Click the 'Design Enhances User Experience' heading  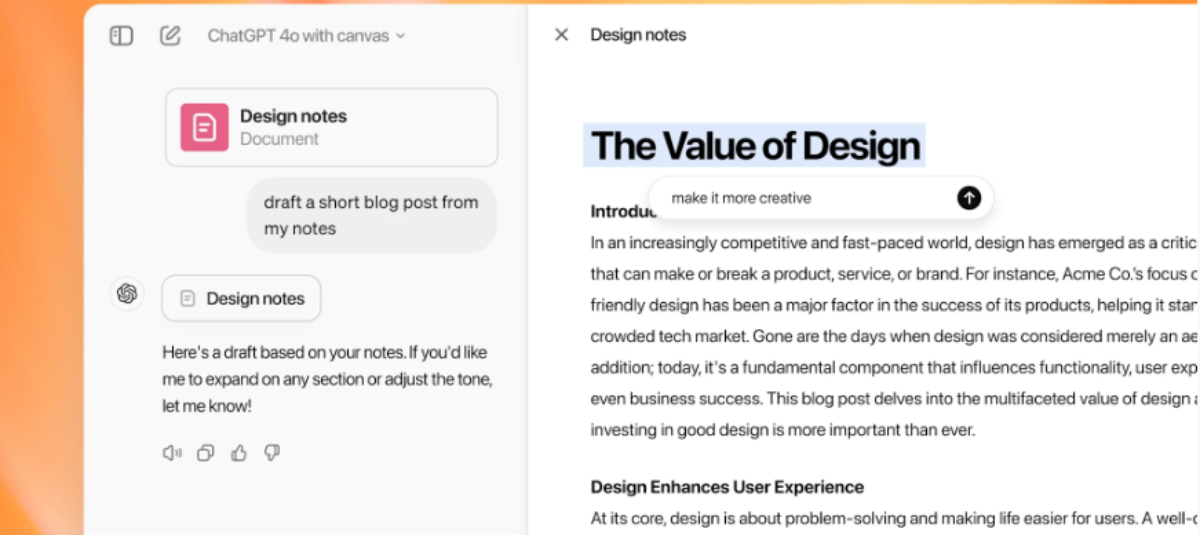pos(727,487)
